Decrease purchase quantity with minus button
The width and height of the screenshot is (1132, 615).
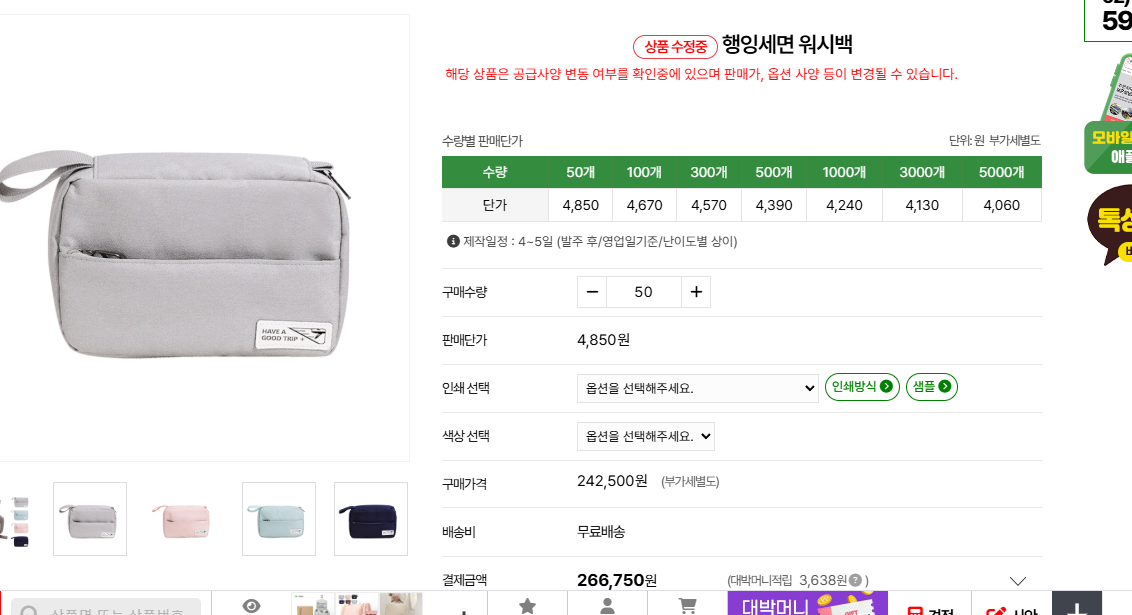tap(592, 292)
